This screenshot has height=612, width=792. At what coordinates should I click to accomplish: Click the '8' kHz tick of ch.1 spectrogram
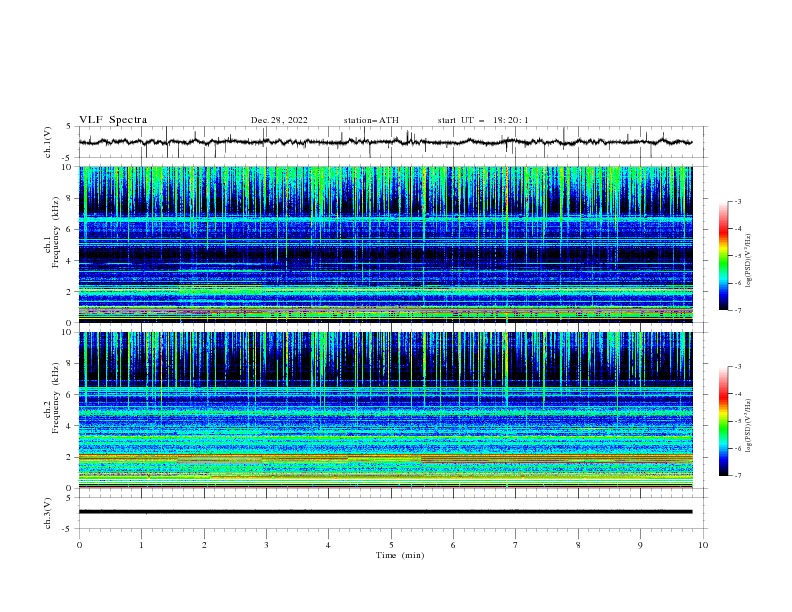tap(69, 198)
